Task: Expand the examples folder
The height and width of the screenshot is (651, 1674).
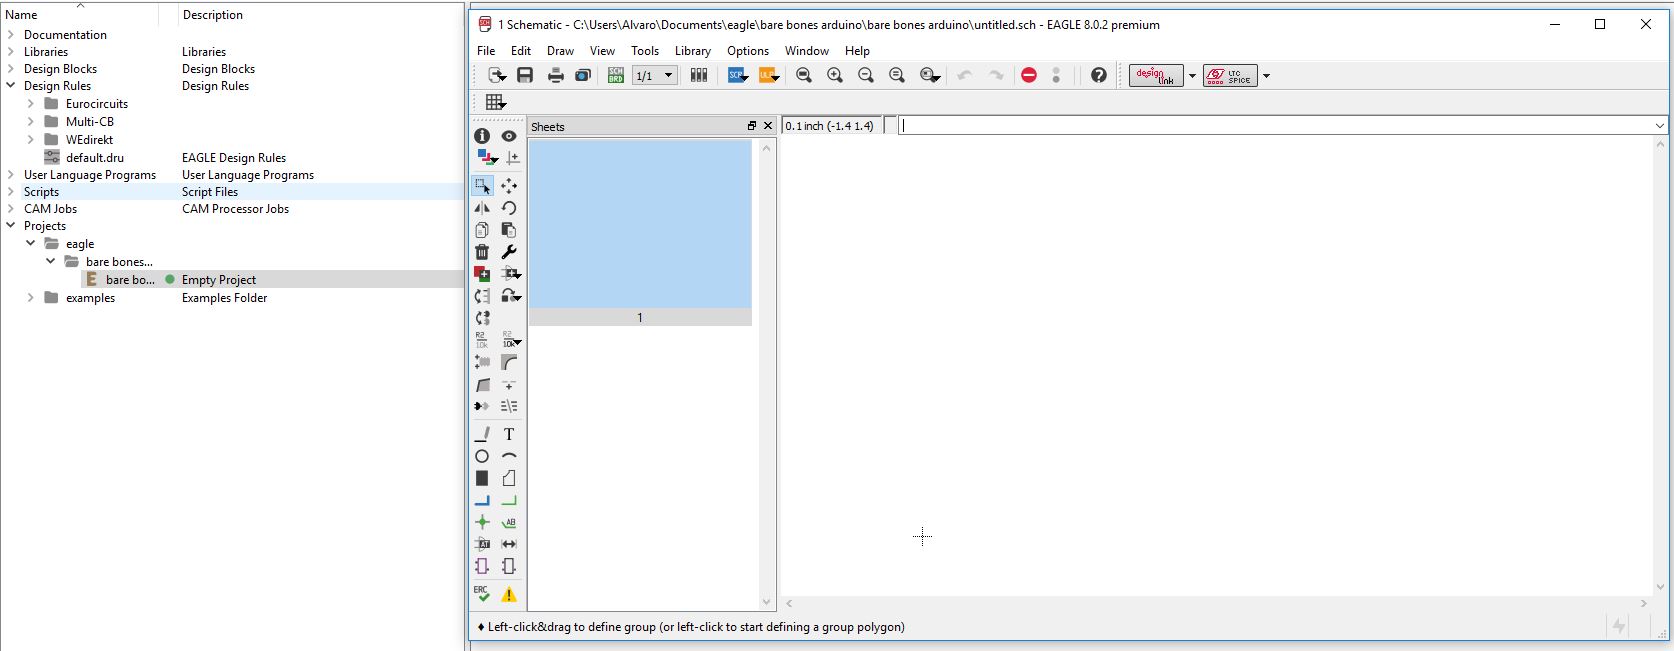Action: 31,298
